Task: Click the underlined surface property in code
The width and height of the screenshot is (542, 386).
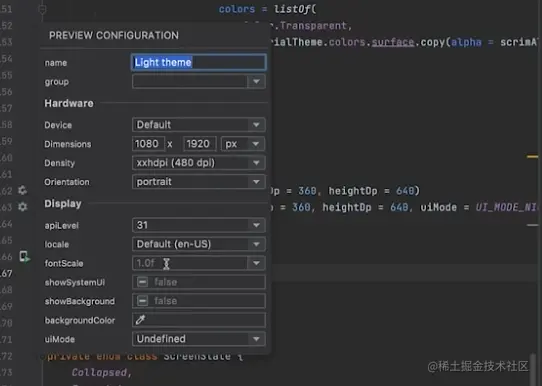Action: [x=393, y=42]
